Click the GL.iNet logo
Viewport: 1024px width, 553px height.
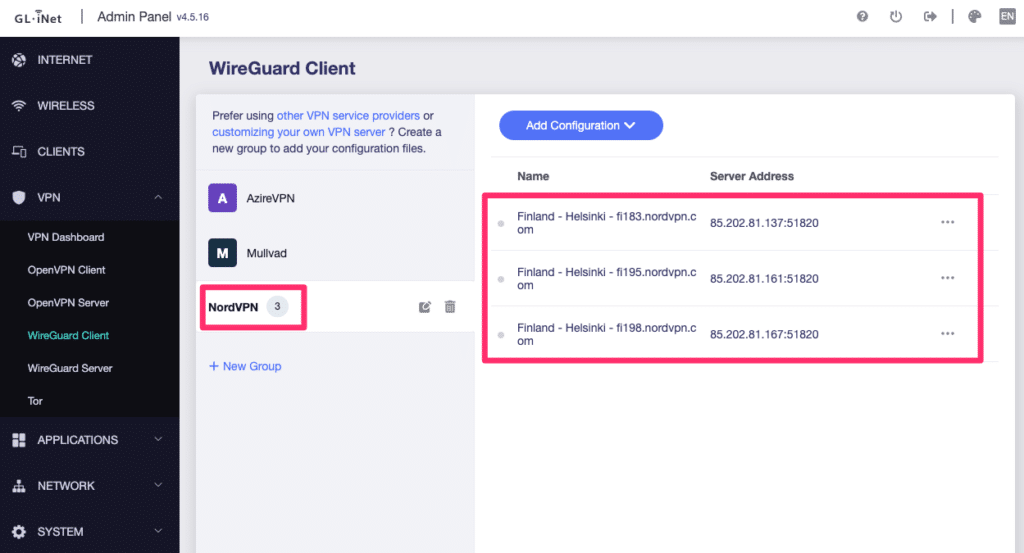coord(38,17)
